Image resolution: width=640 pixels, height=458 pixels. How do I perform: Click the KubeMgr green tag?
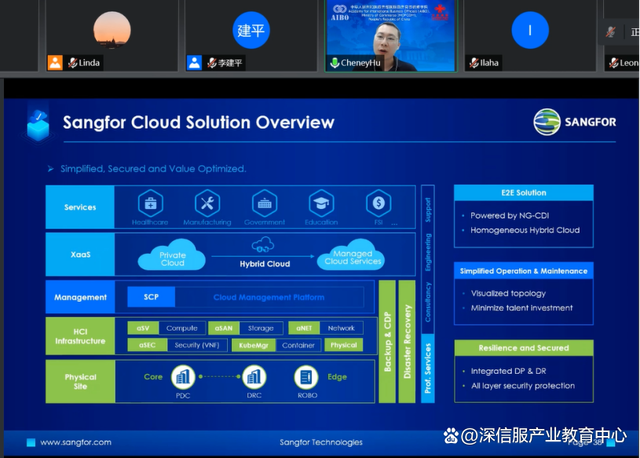(x=253, y=345)
